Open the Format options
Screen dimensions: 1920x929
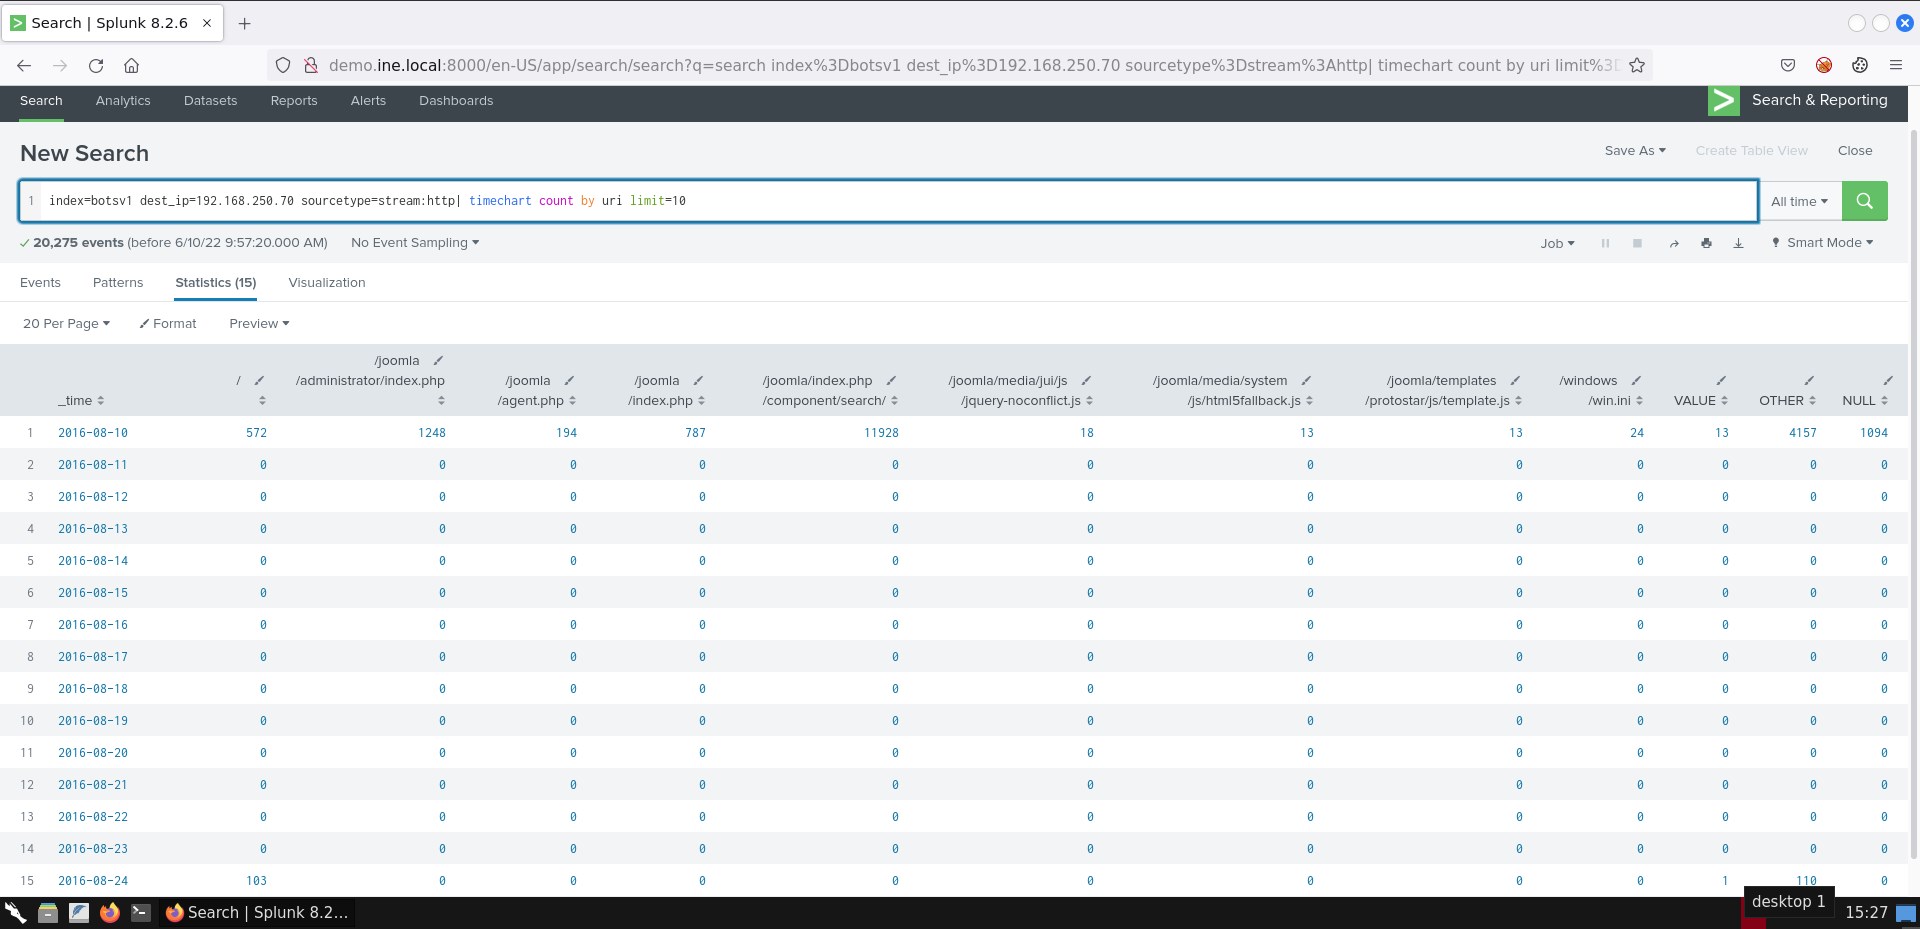pos(168,324)
